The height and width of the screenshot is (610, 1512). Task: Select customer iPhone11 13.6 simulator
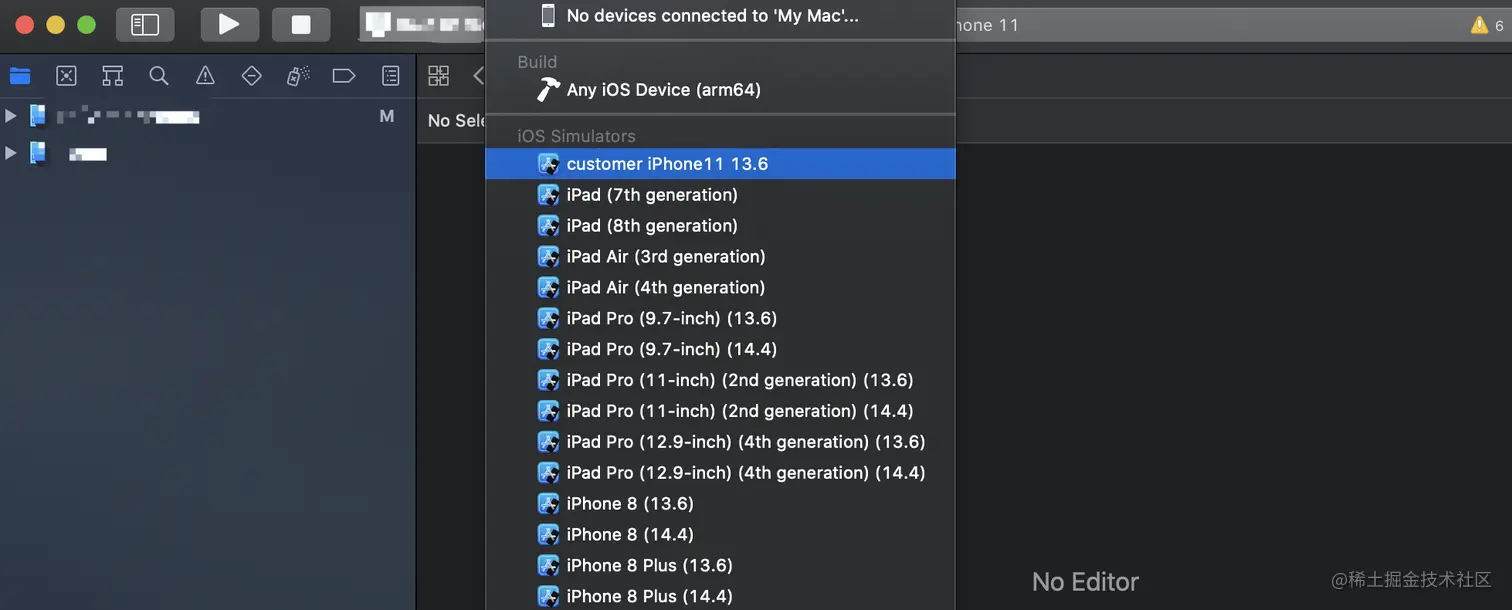[x=667, y=164]
